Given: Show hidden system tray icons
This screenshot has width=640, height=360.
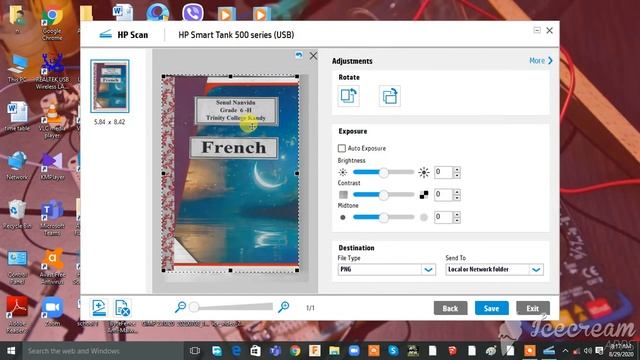Looking at the screenshot, I should pos(565,350).
